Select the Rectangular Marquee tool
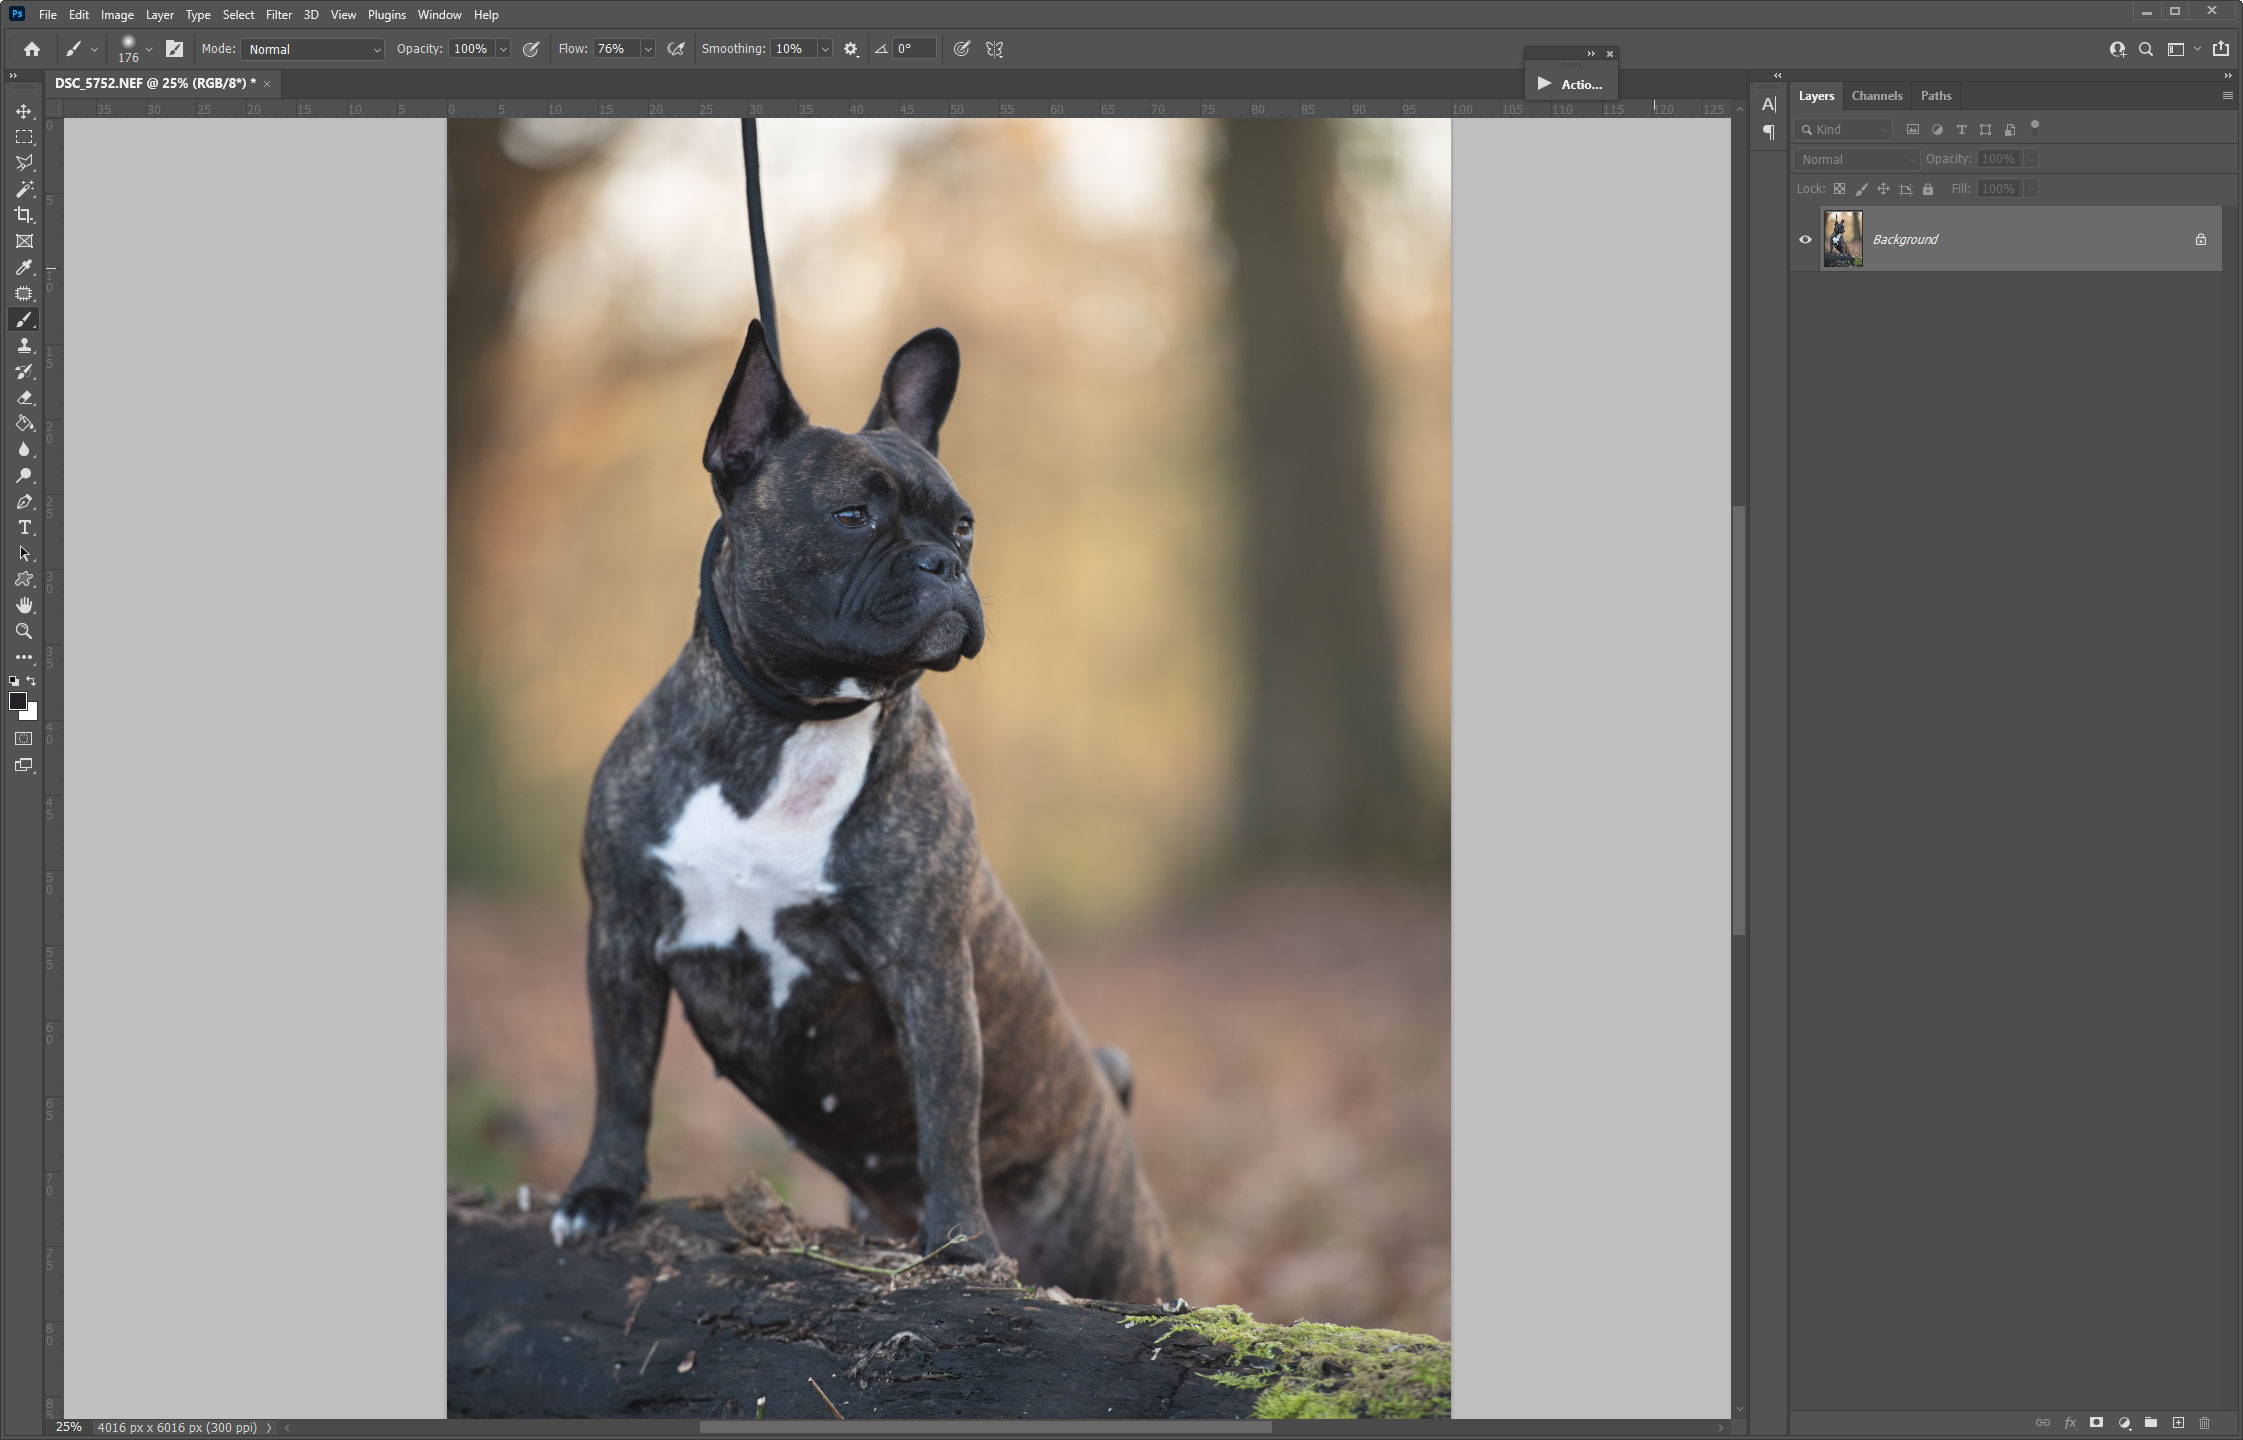The image size is (2243, 1440). pyautogui.click(x=24, y=137)
